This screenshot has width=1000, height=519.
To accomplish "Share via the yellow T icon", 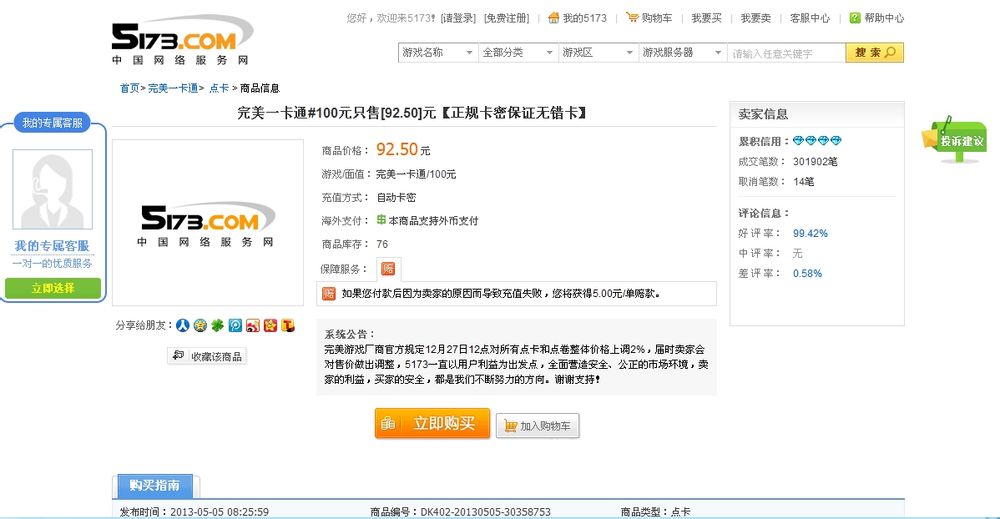I will click(288, 325).
